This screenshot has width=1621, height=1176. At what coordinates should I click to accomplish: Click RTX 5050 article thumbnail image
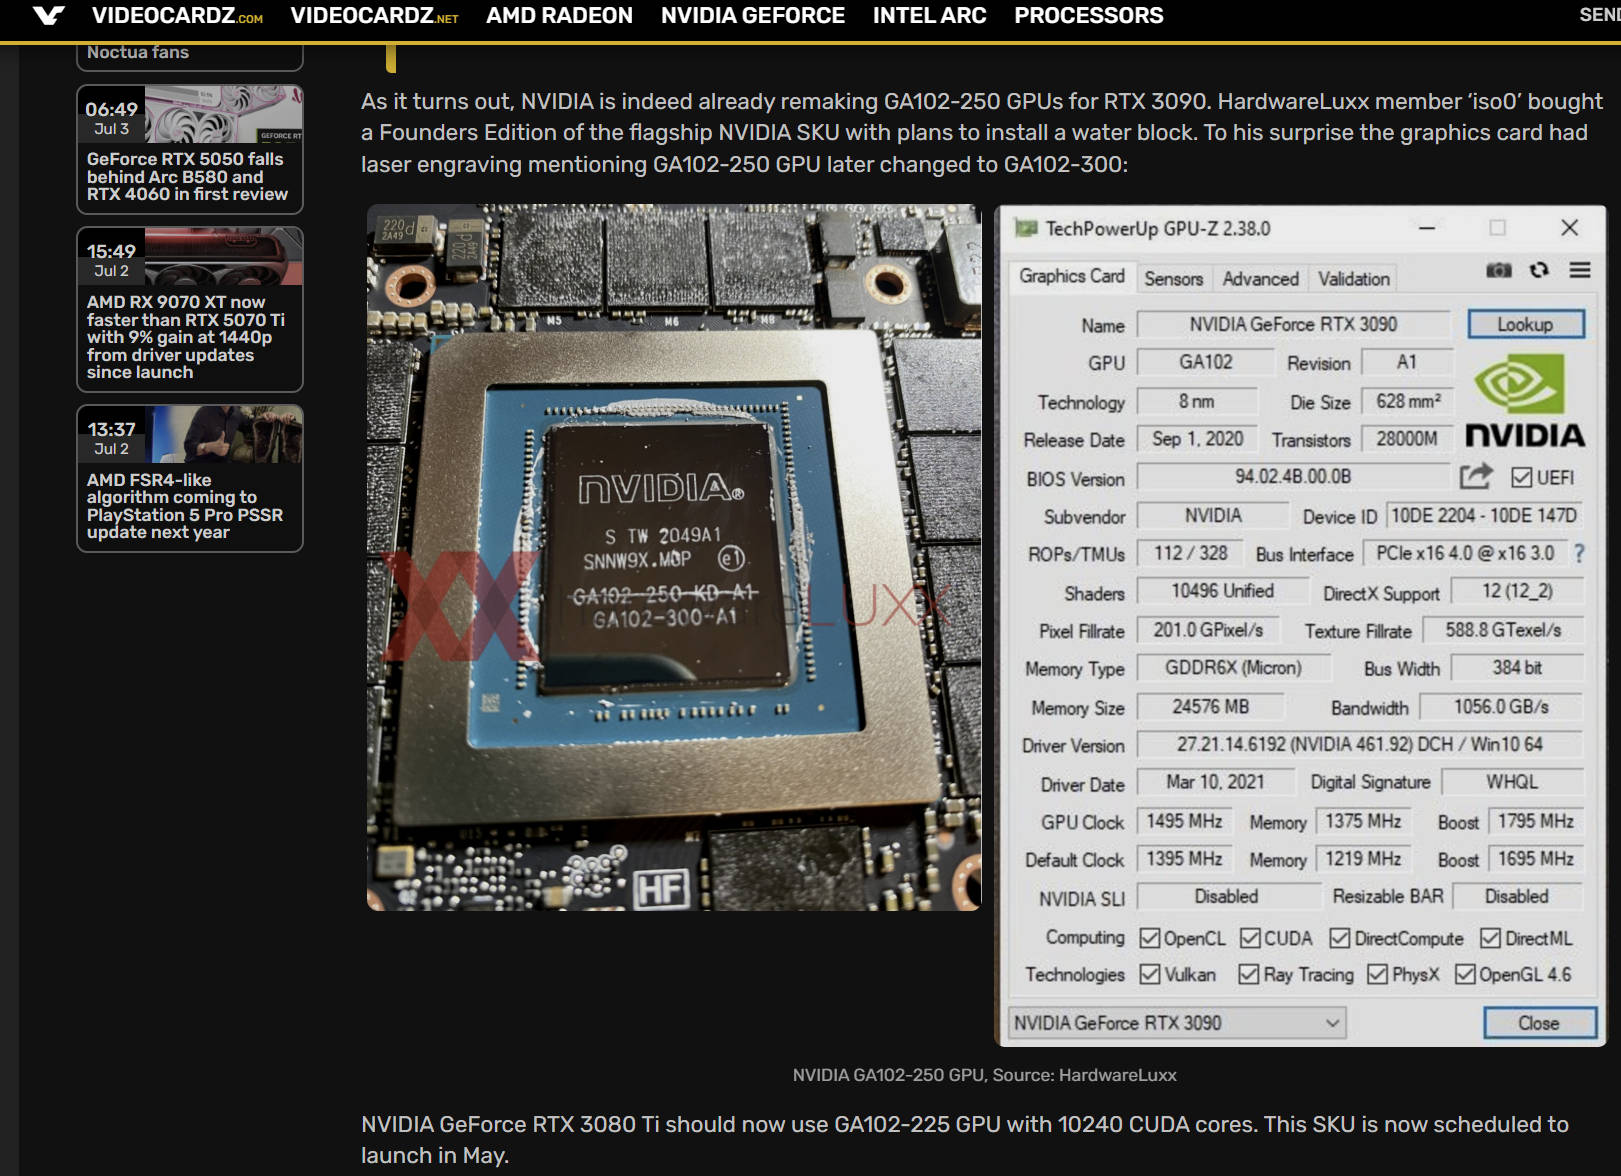tap(223, 114)
